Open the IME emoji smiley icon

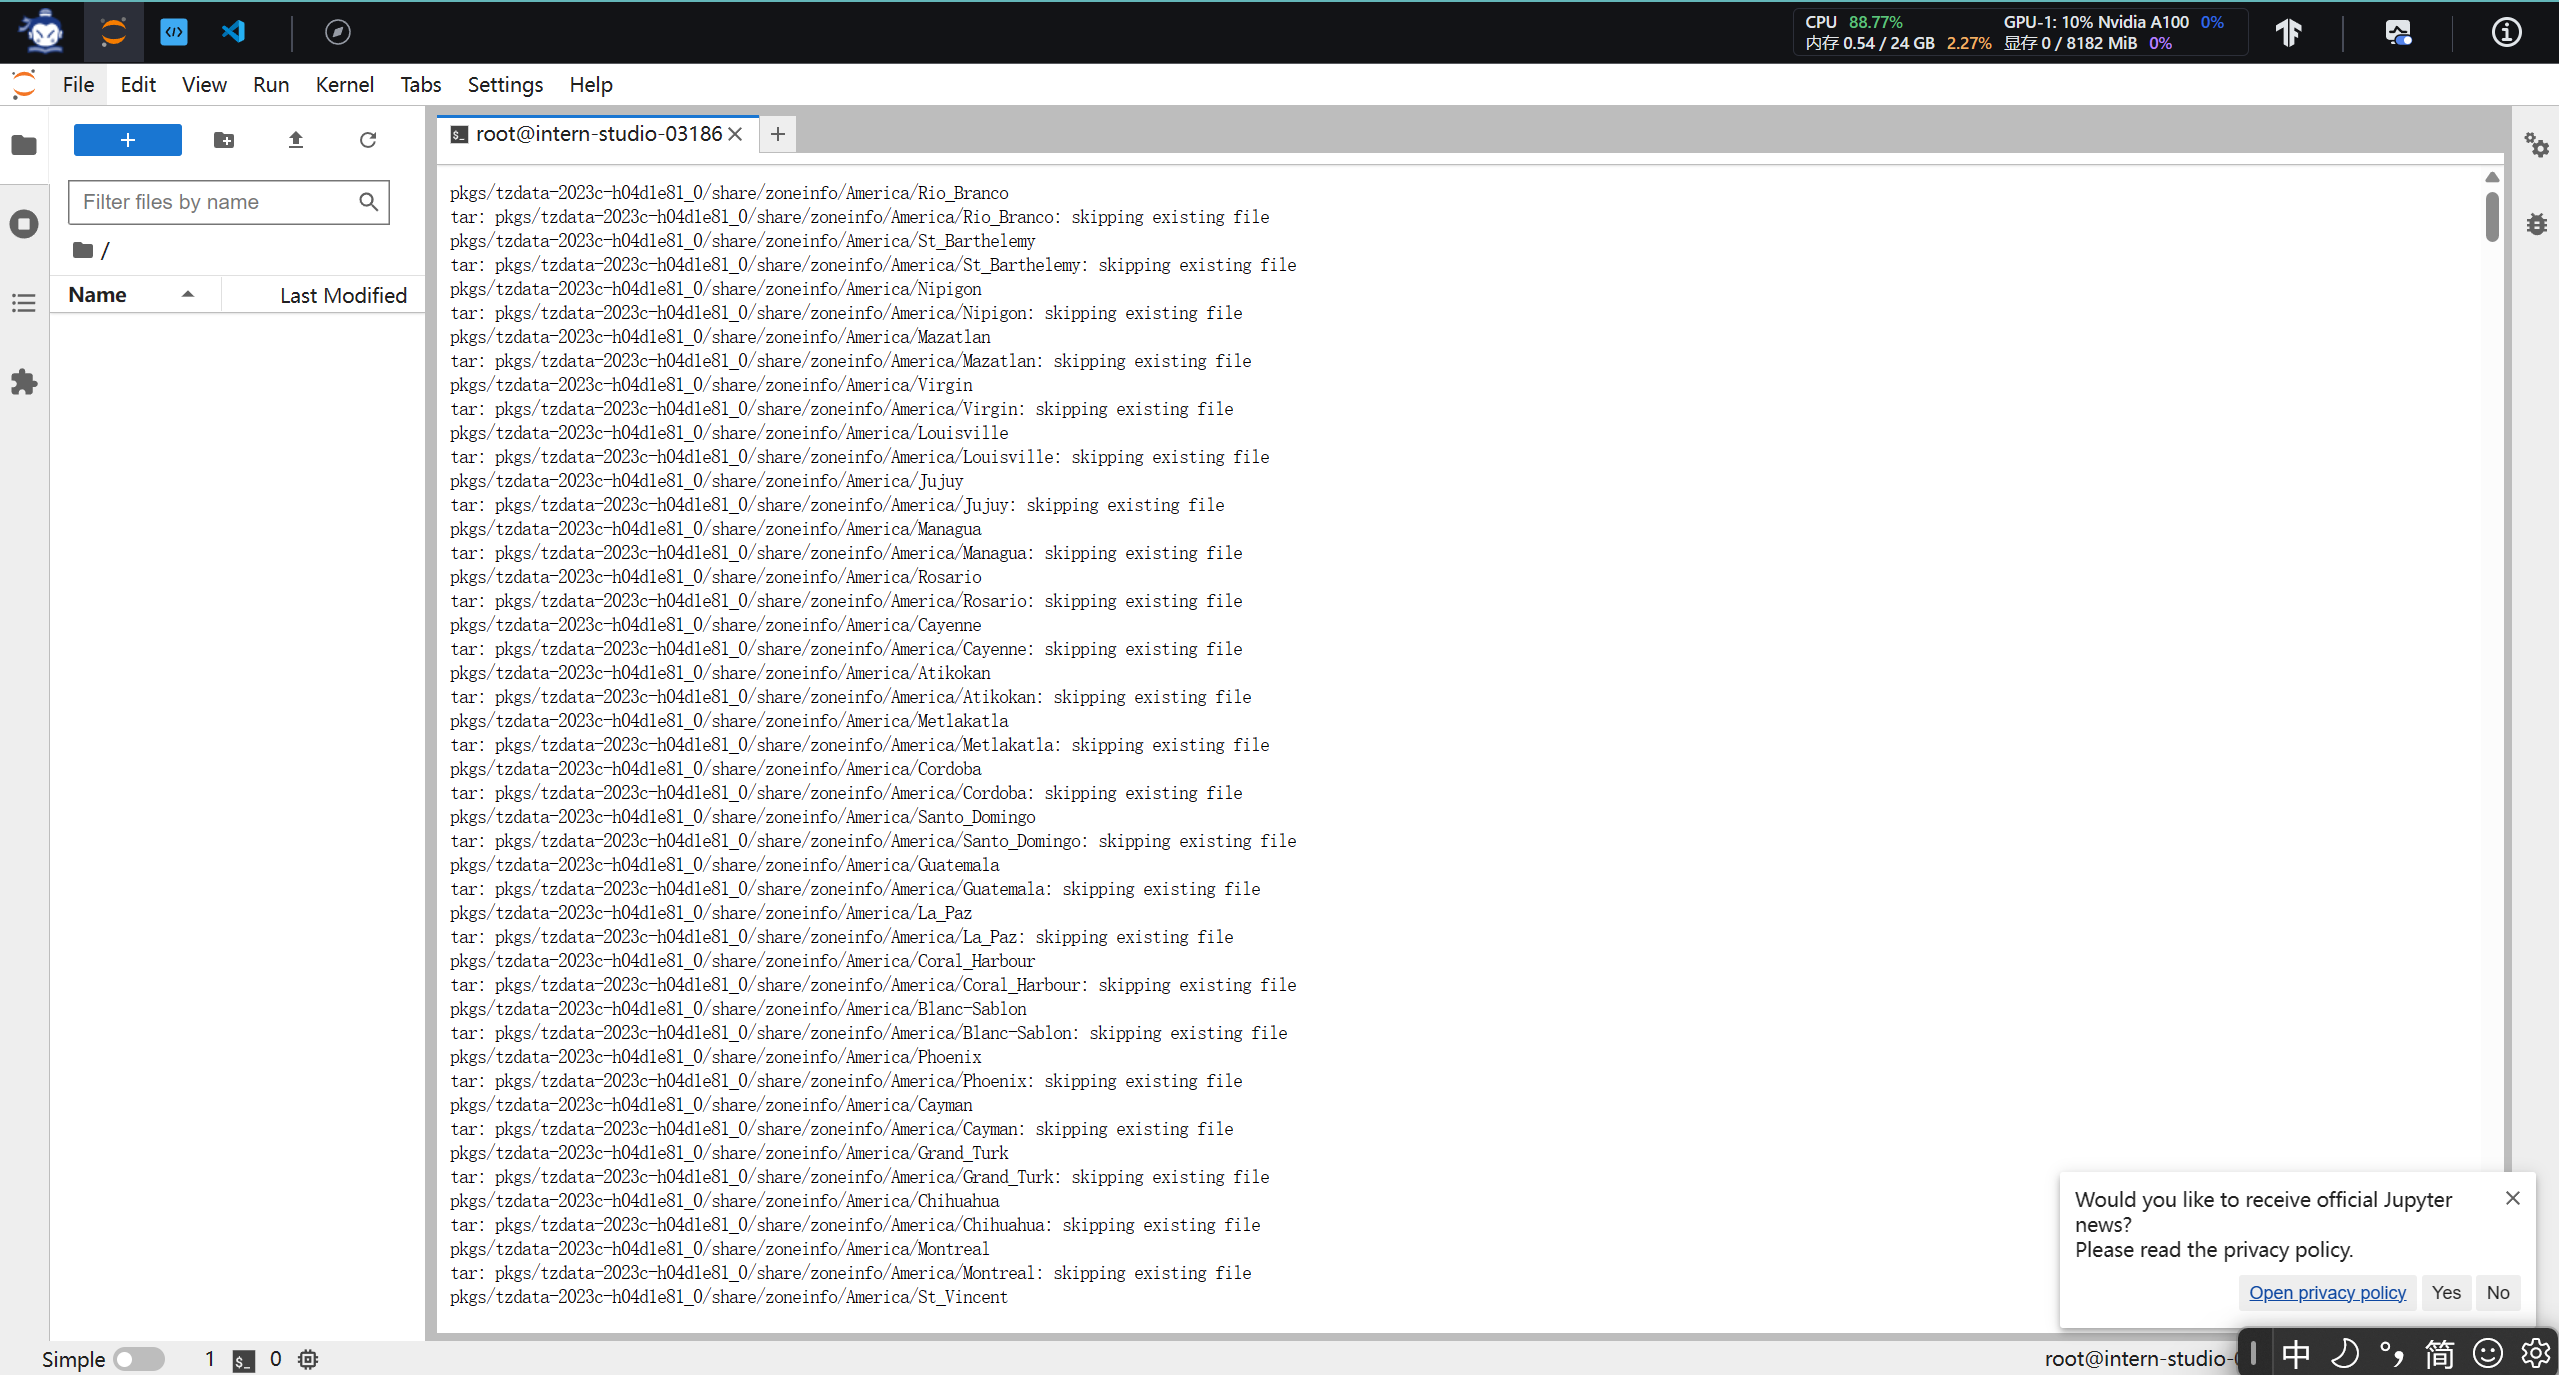(2488, 1354)
